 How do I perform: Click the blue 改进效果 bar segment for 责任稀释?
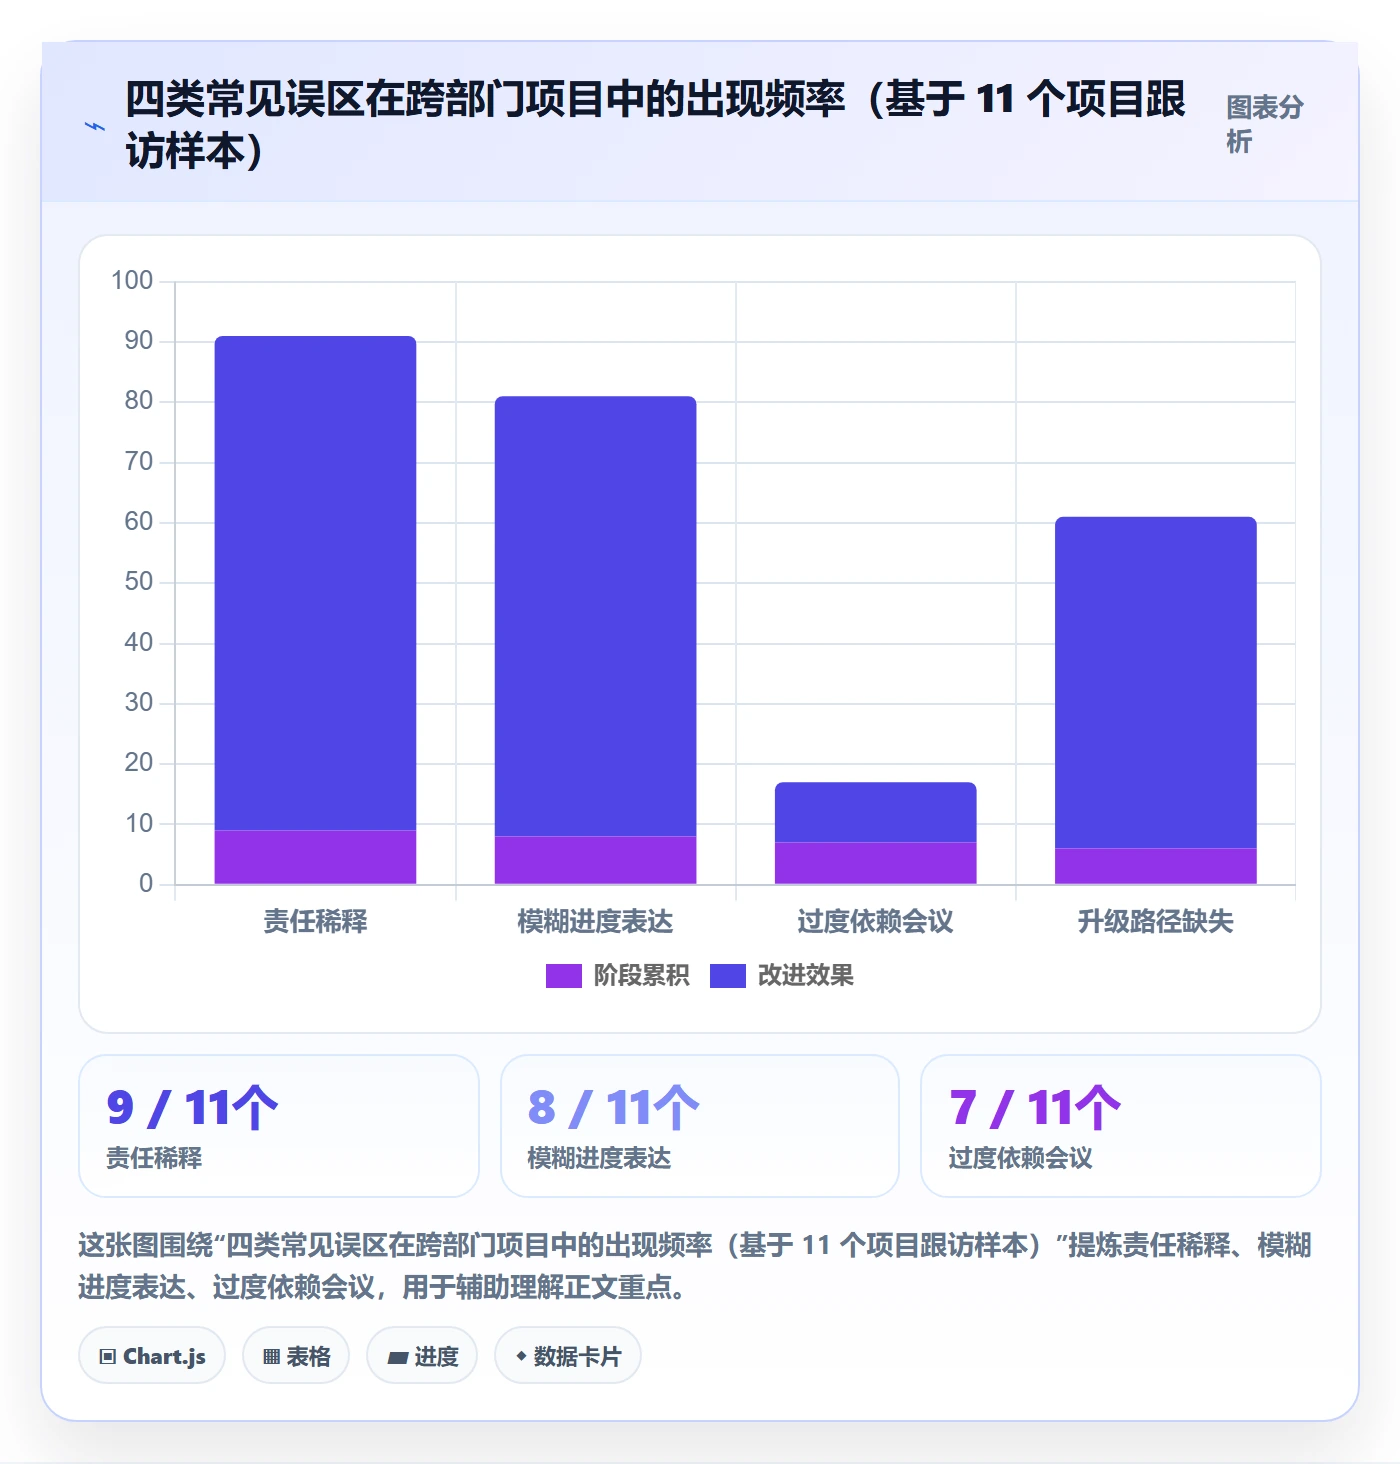click(316, 583)
